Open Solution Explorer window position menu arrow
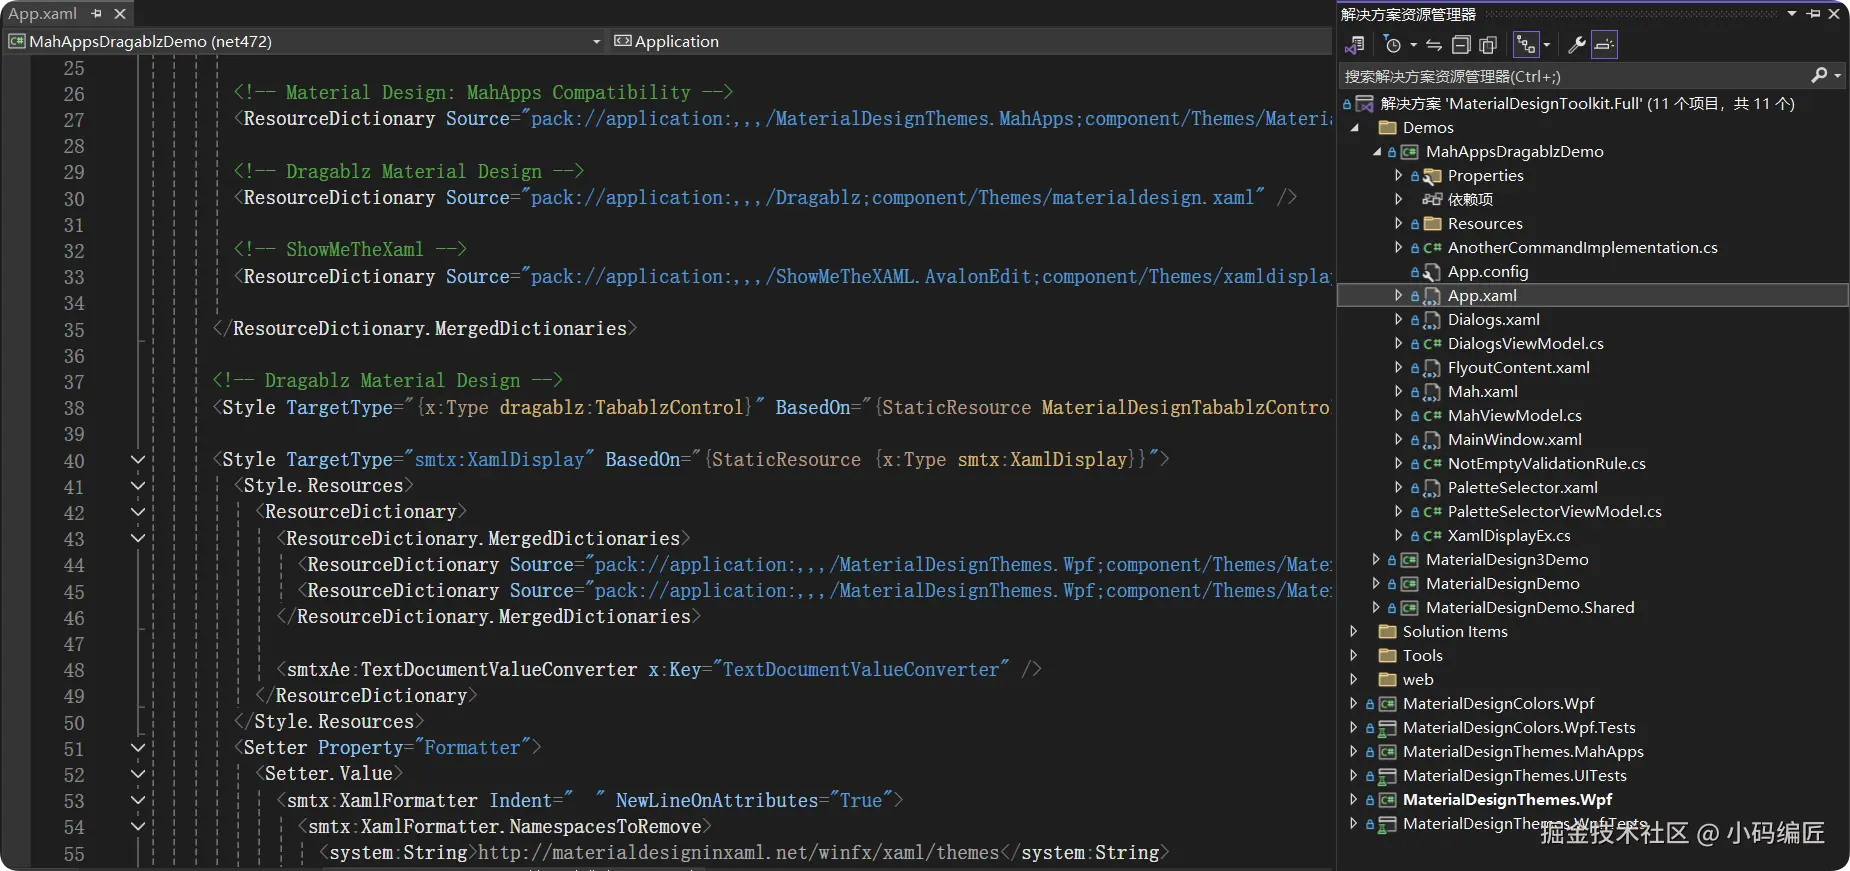 click(x=1792, y=14)
